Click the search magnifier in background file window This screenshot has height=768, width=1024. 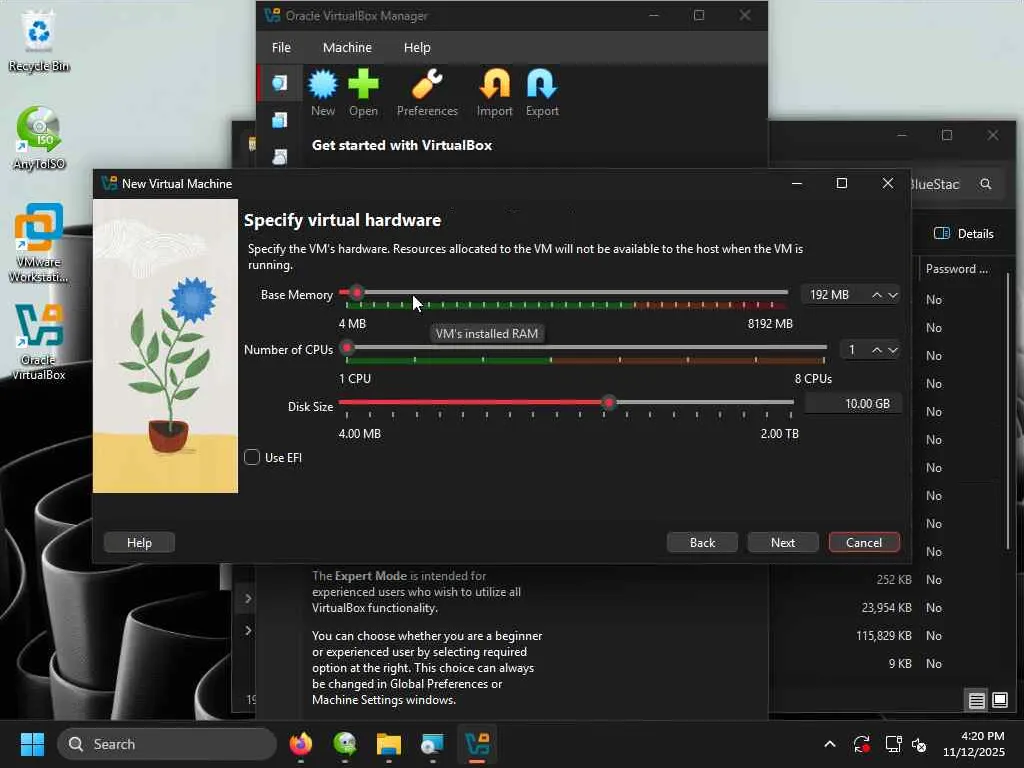(985, 184)
